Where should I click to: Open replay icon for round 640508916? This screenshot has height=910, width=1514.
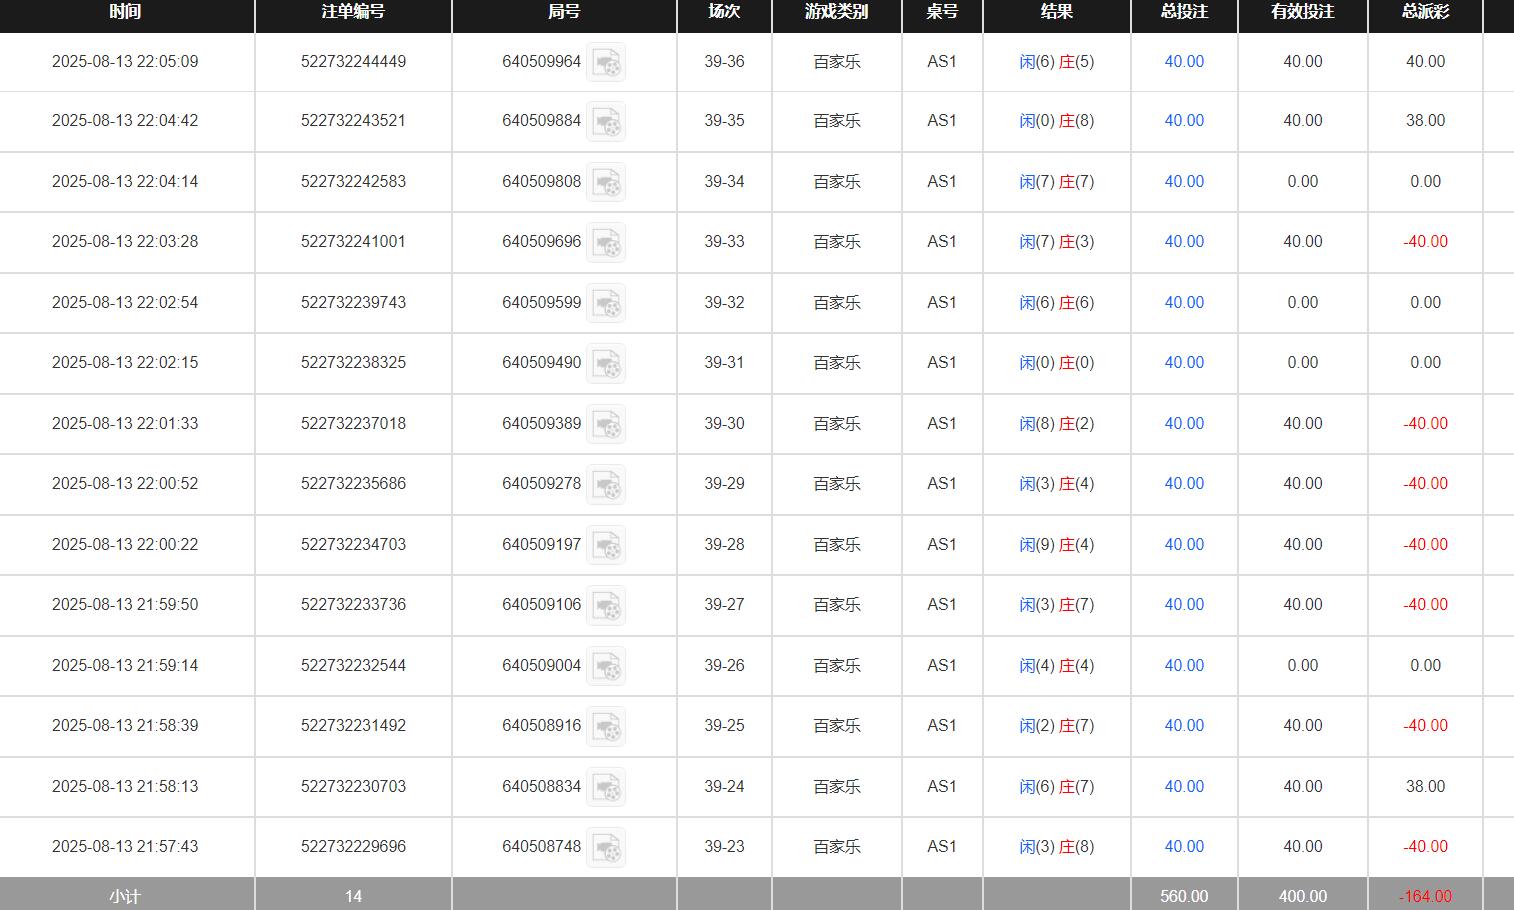pyautogui.click(x=606, y=726)
